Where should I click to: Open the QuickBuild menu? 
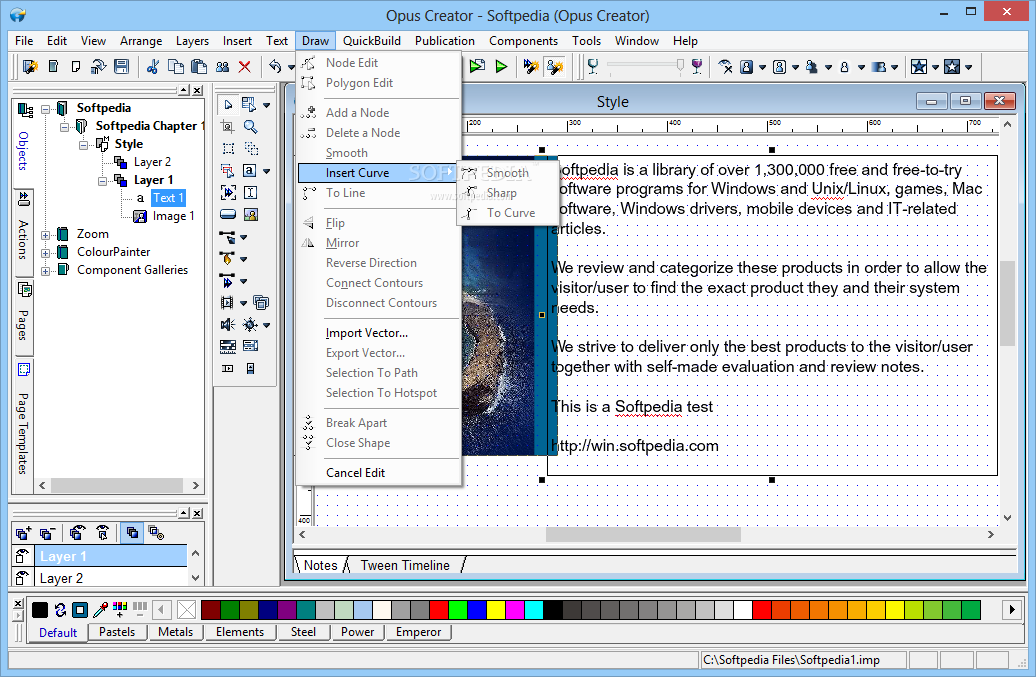pyautogui.click(x=371, y=40)
